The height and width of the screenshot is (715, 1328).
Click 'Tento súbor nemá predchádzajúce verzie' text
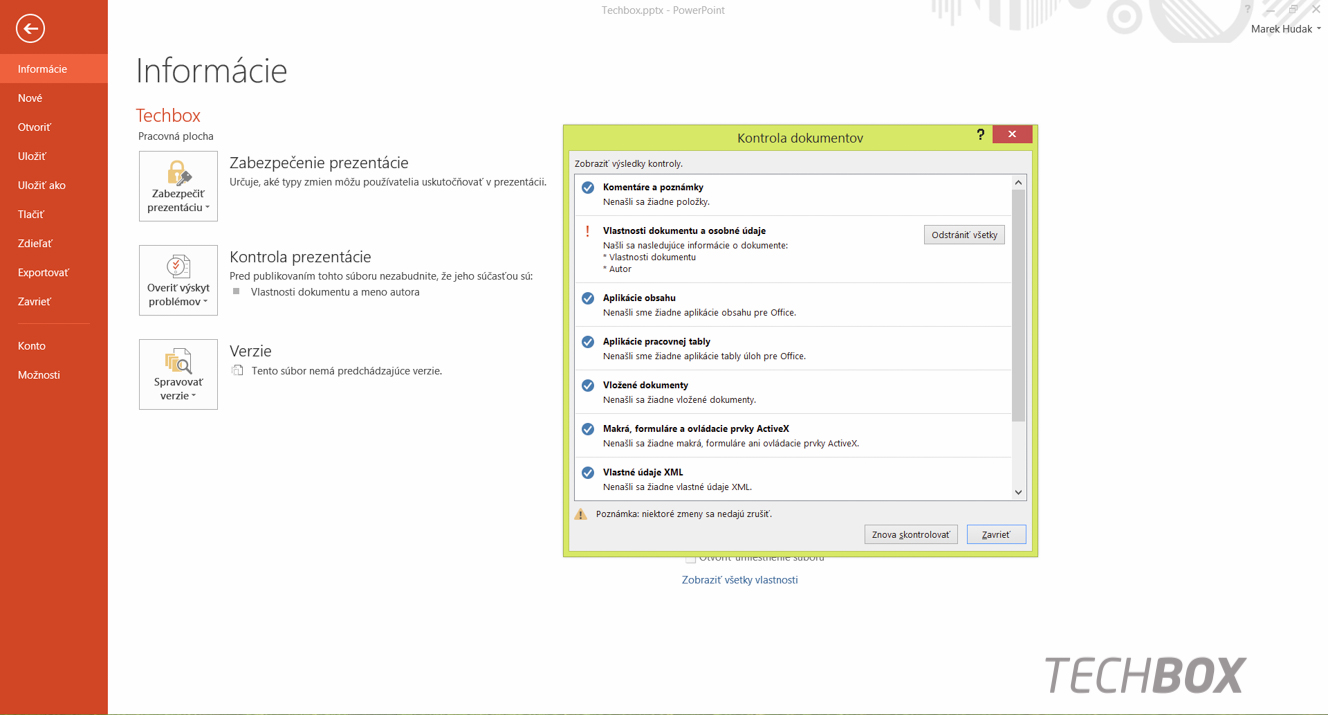pos(347,371)
